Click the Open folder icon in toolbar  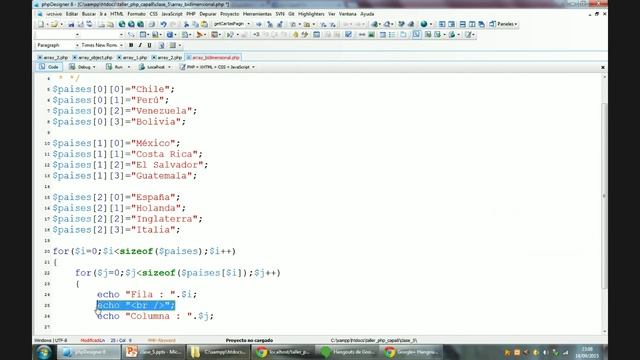(x=54, y=24)
